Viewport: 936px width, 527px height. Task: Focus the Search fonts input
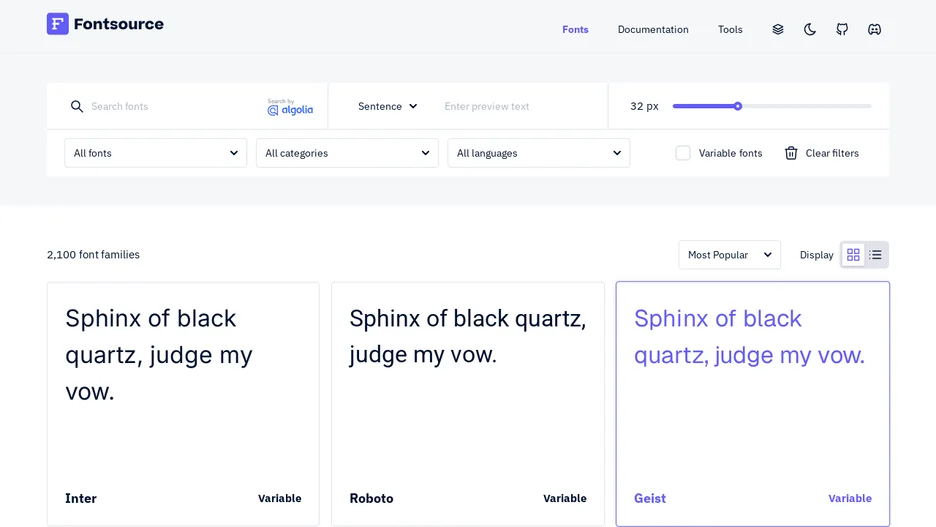pos(173,106)
